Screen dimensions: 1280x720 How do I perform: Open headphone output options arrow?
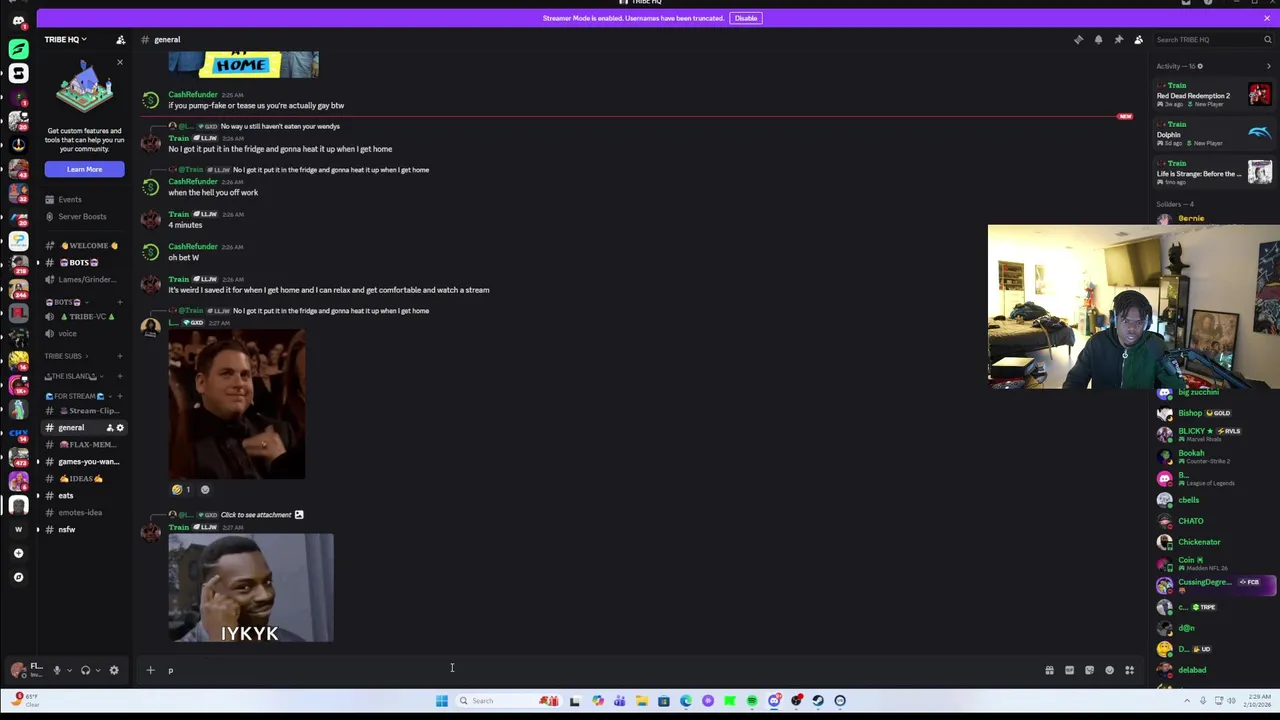97,670
